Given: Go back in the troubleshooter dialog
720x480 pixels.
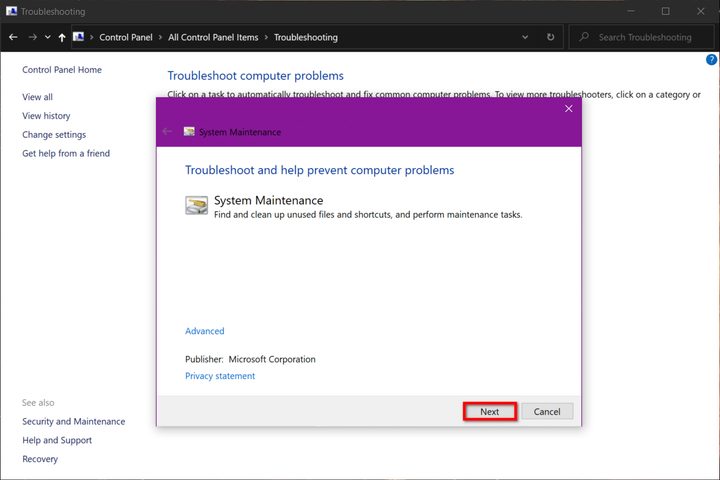Looking at the screenshot, I should point(168,132).
